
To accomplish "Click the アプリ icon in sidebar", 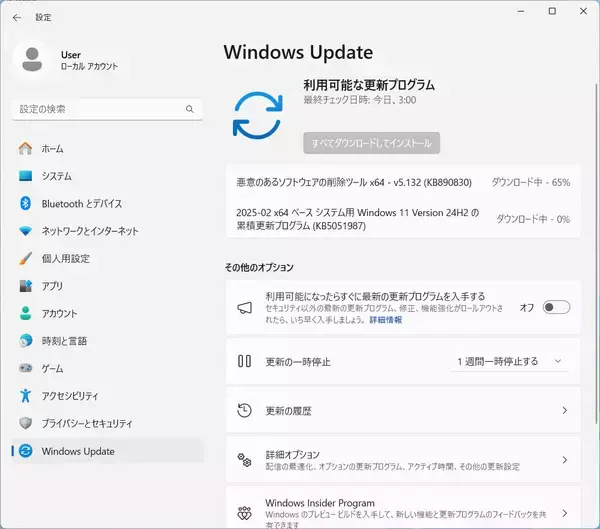I will pos(26,286).
